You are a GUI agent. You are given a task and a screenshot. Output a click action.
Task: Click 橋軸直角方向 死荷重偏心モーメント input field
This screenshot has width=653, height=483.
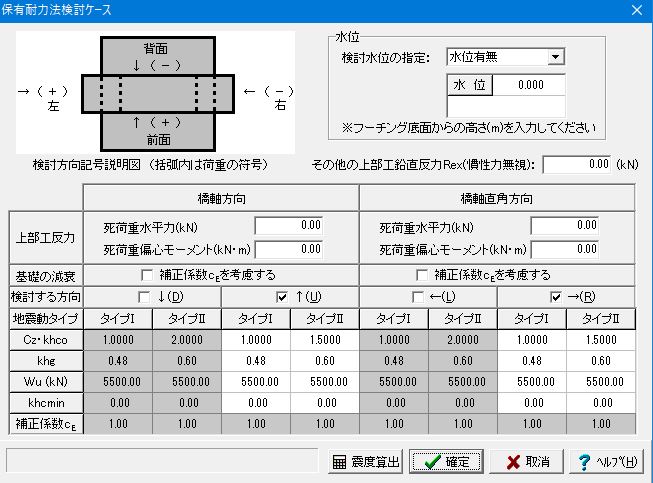pos(565,249)
